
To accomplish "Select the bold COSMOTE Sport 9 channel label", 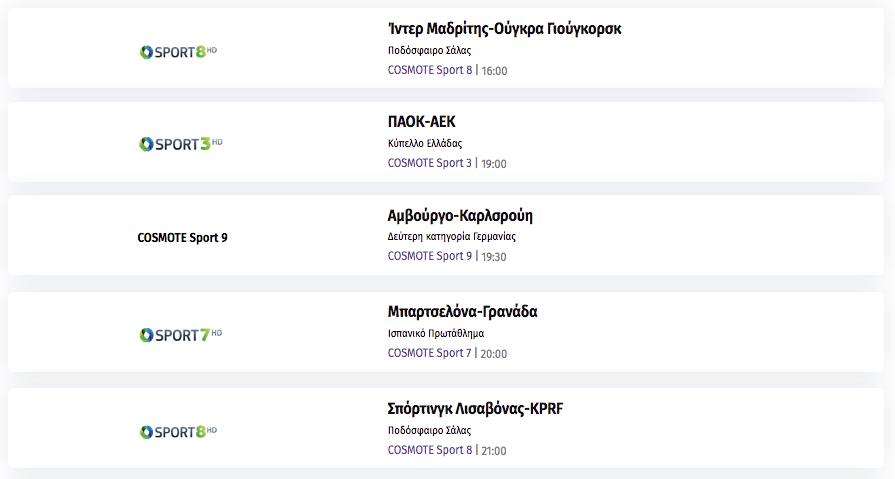I will (182, 238).
